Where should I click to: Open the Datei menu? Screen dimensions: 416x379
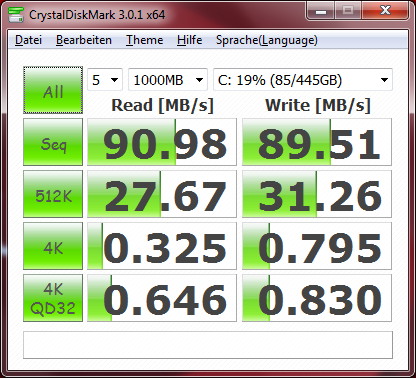(x=28, y=40)
